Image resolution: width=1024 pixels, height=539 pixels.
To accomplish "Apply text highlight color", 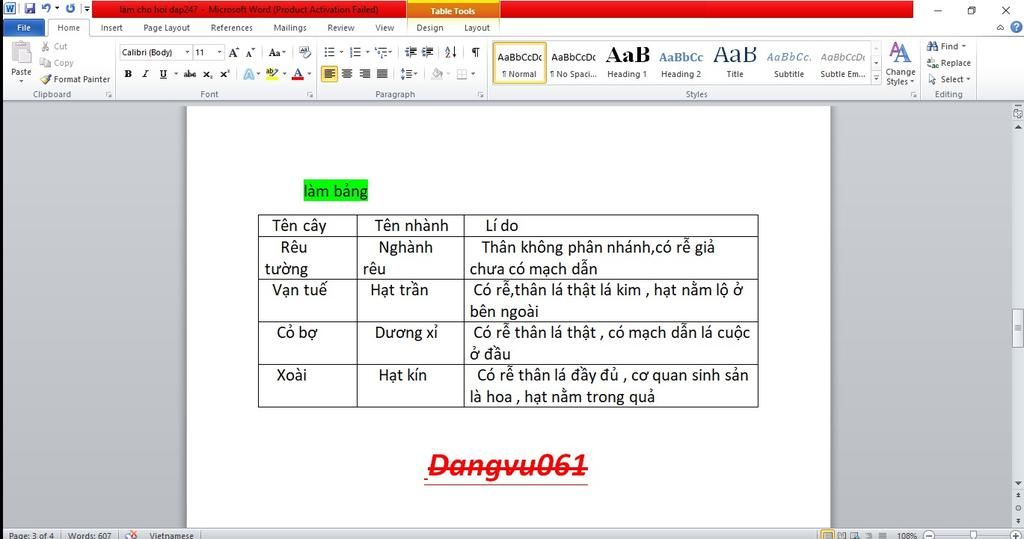I will pos(272,74).
